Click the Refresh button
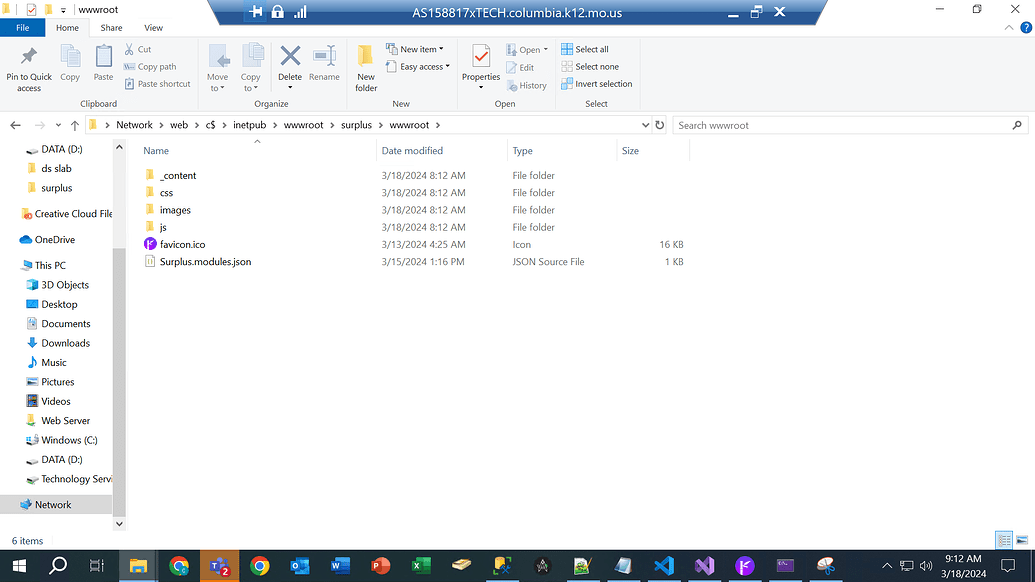Screen dimensions: 1035x582 click(659, 125)
